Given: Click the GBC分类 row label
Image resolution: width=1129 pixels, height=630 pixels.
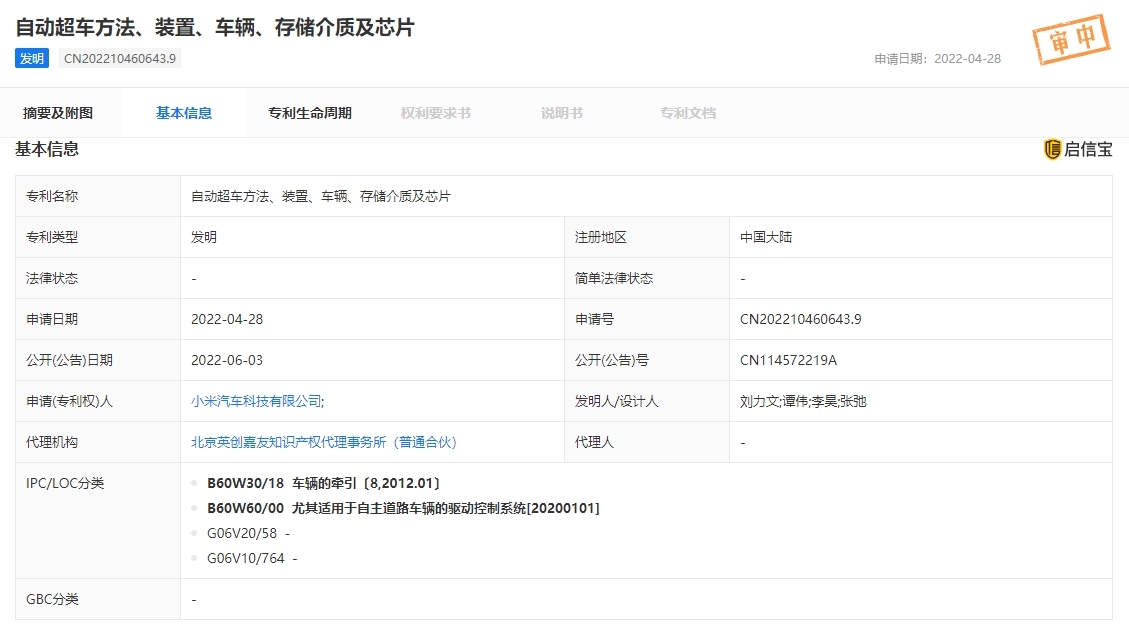Looking at the screenshot, I should coord(52,599).
